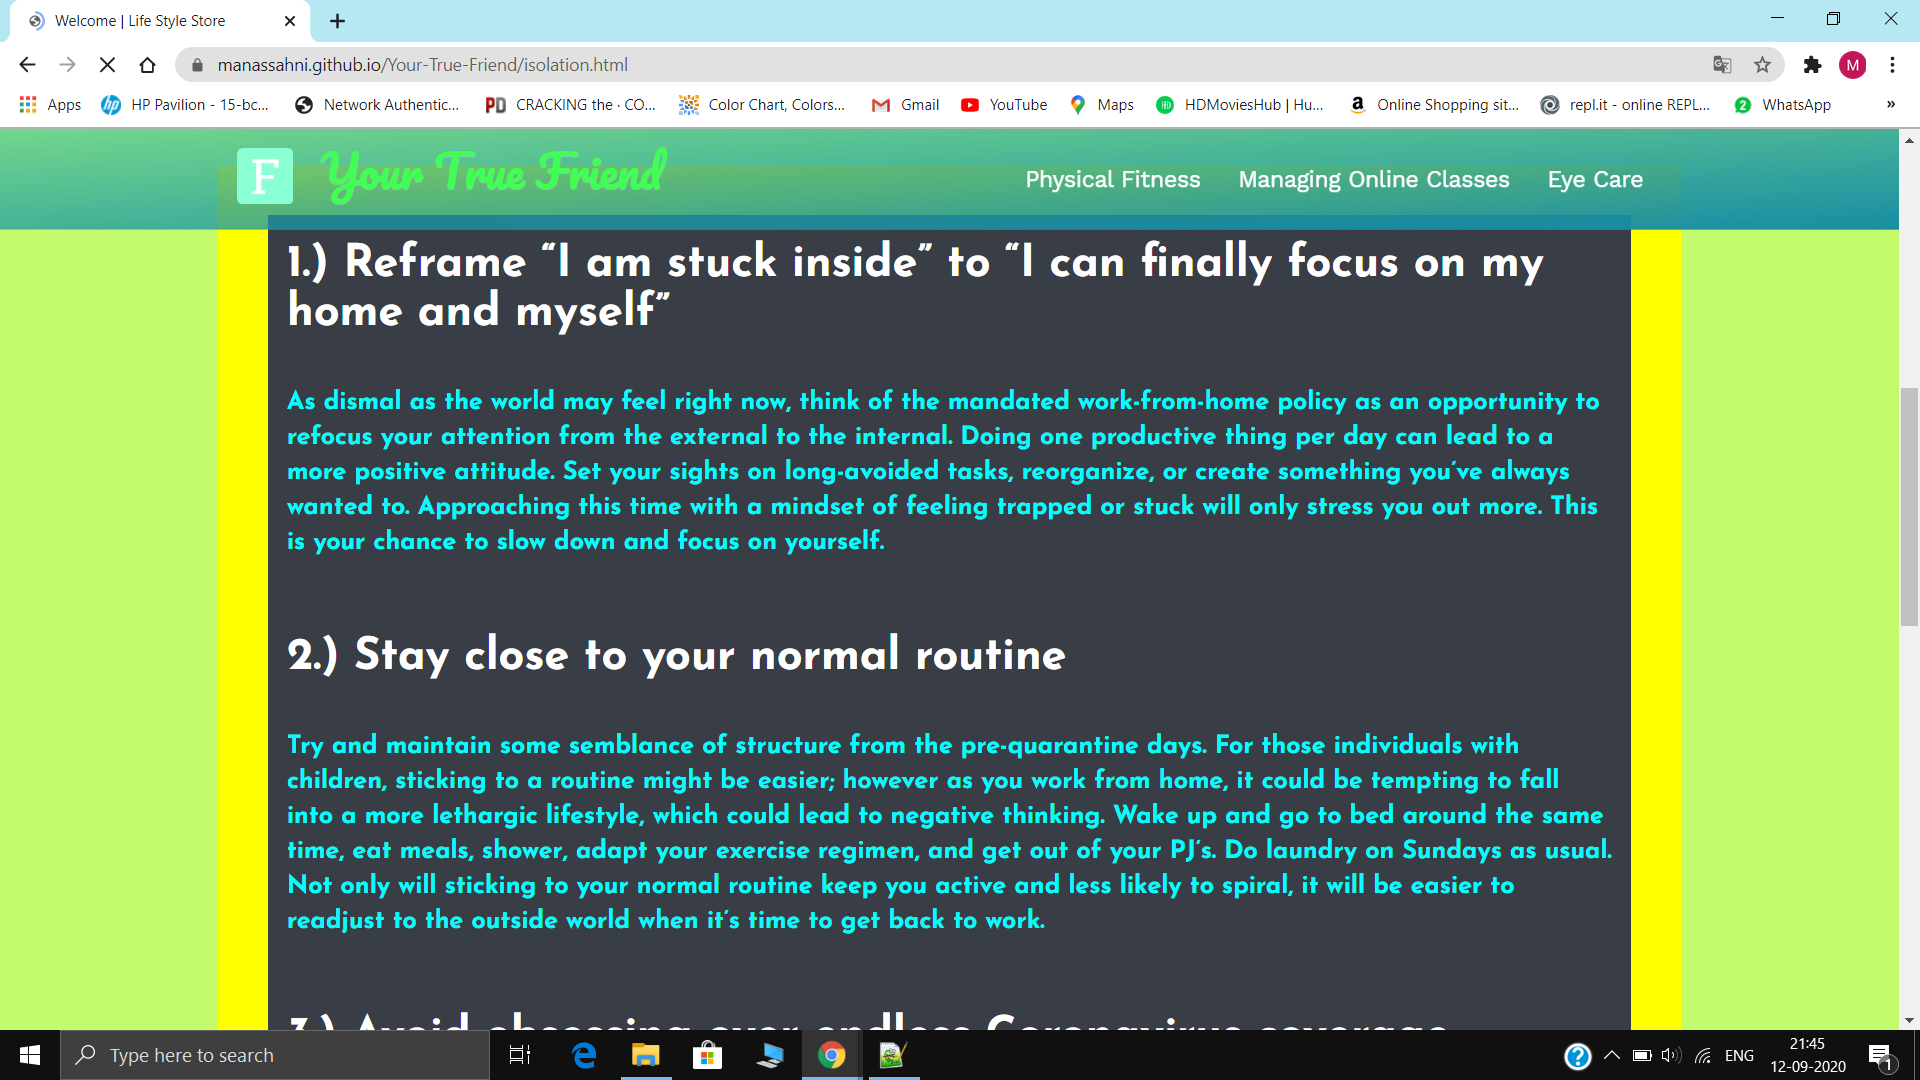Show hidden system tray icons
This screenshot has height=1080, width=1920.
(1612, 1055)
